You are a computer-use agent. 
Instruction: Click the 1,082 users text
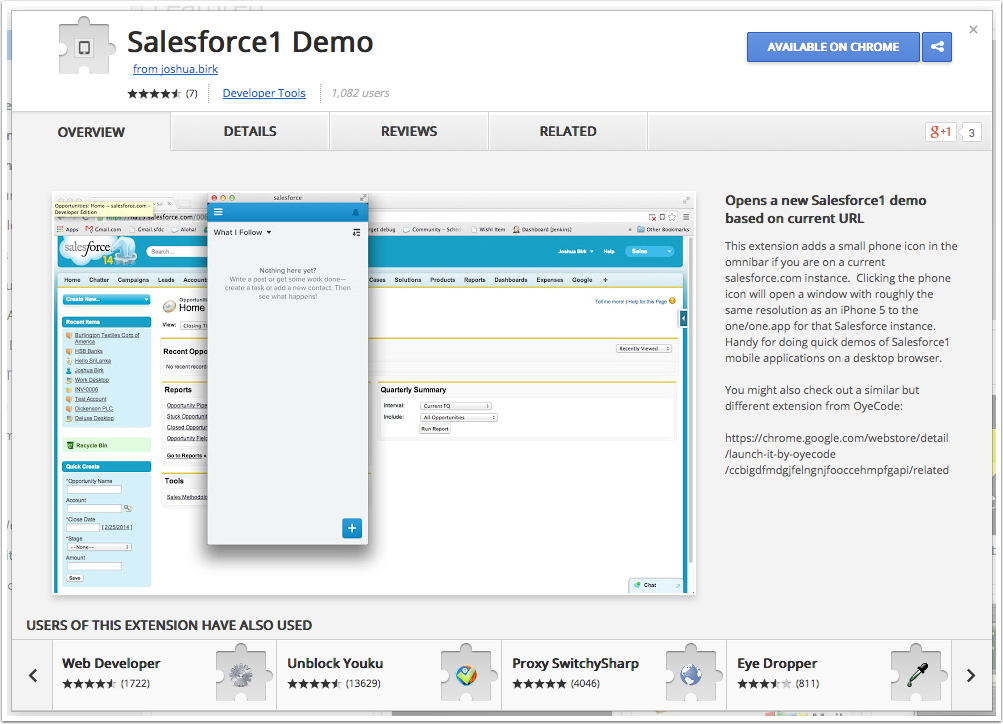click(x=360, y=93)
